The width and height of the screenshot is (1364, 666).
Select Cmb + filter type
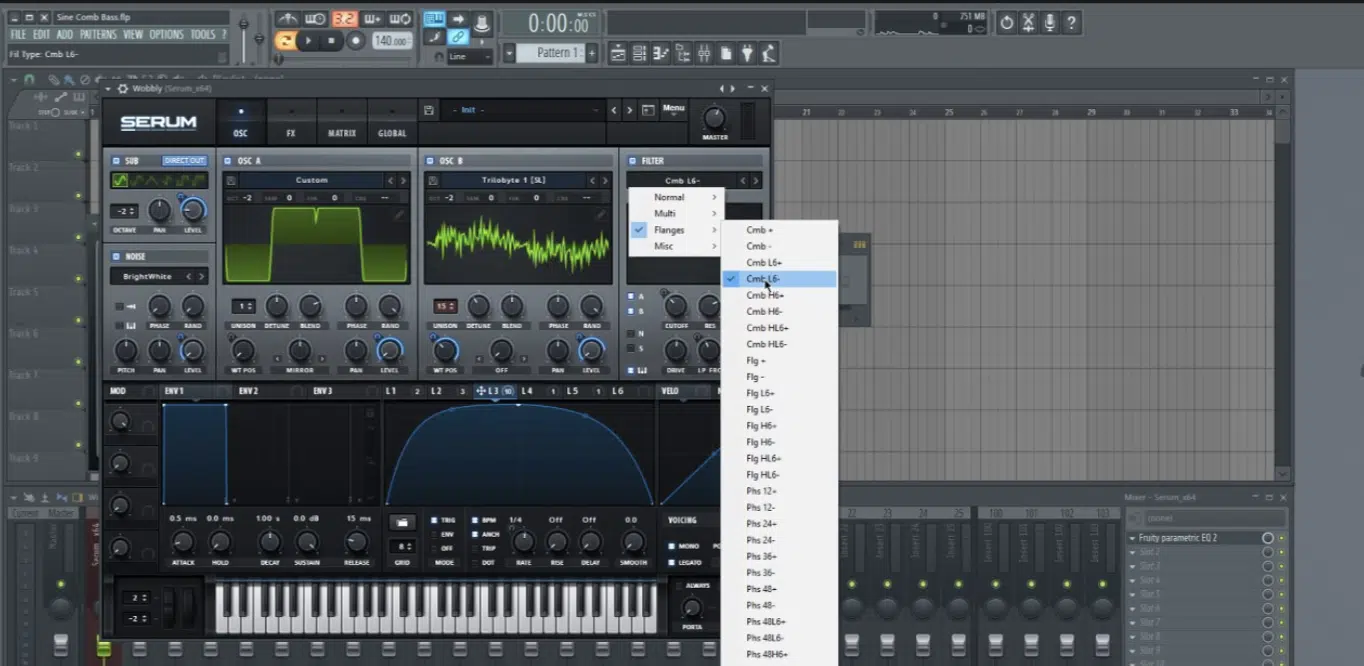pos(779,230)
